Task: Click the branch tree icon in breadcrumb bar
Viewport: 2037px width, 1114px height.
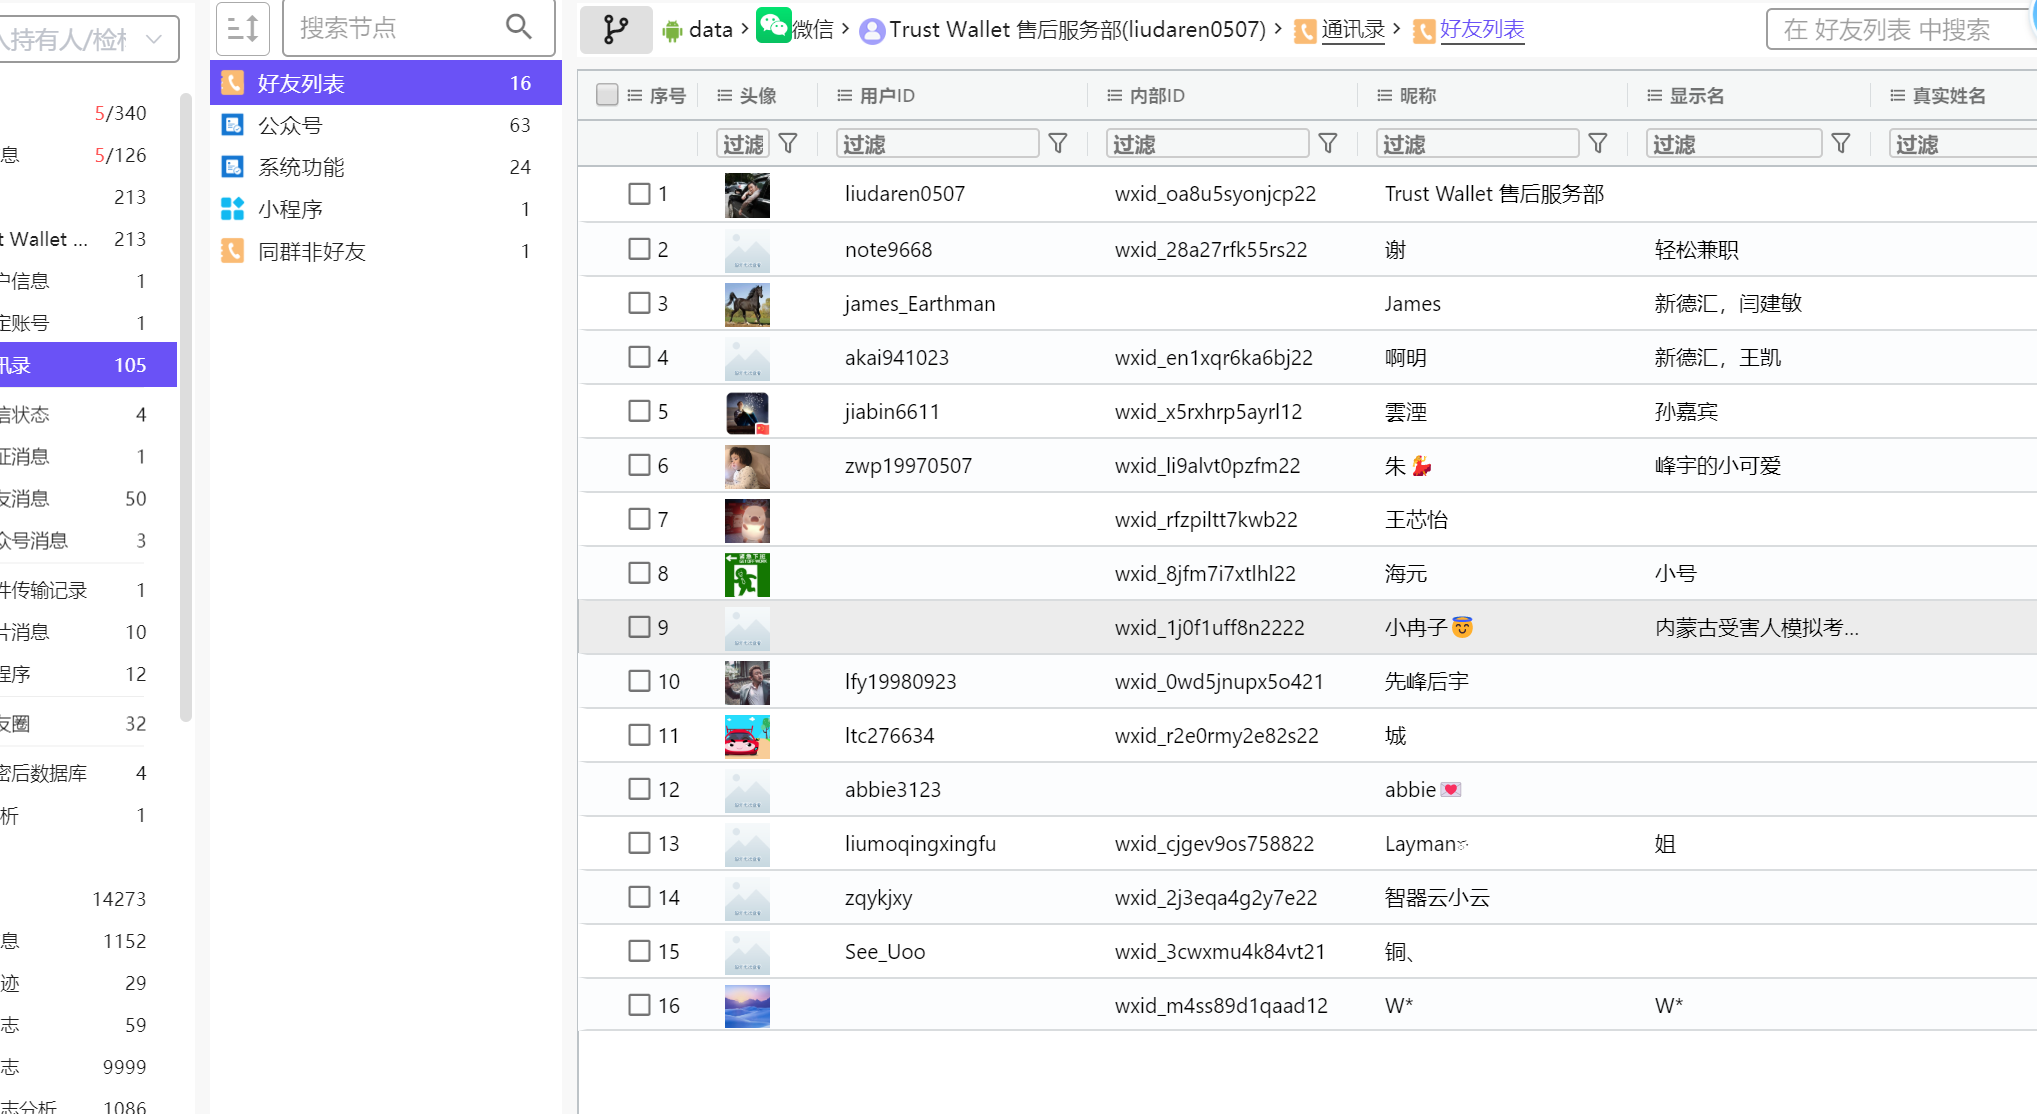Action: [616, 29]
